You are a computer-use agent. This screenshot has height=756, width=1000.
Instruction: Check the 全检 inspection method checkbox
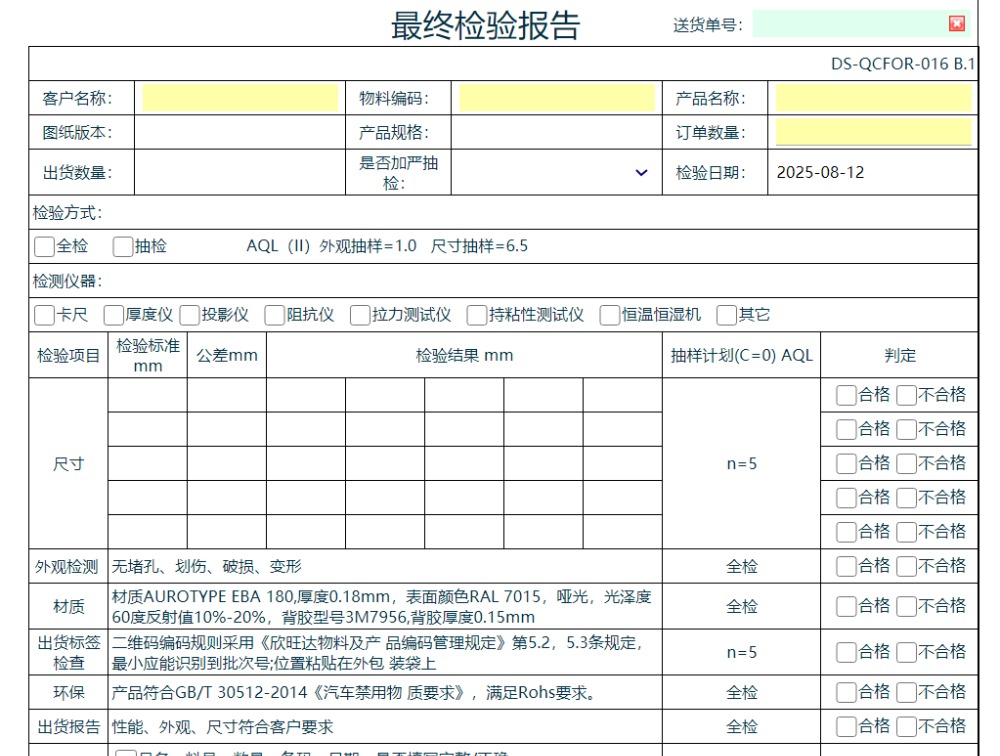click(x=44, y=246)
